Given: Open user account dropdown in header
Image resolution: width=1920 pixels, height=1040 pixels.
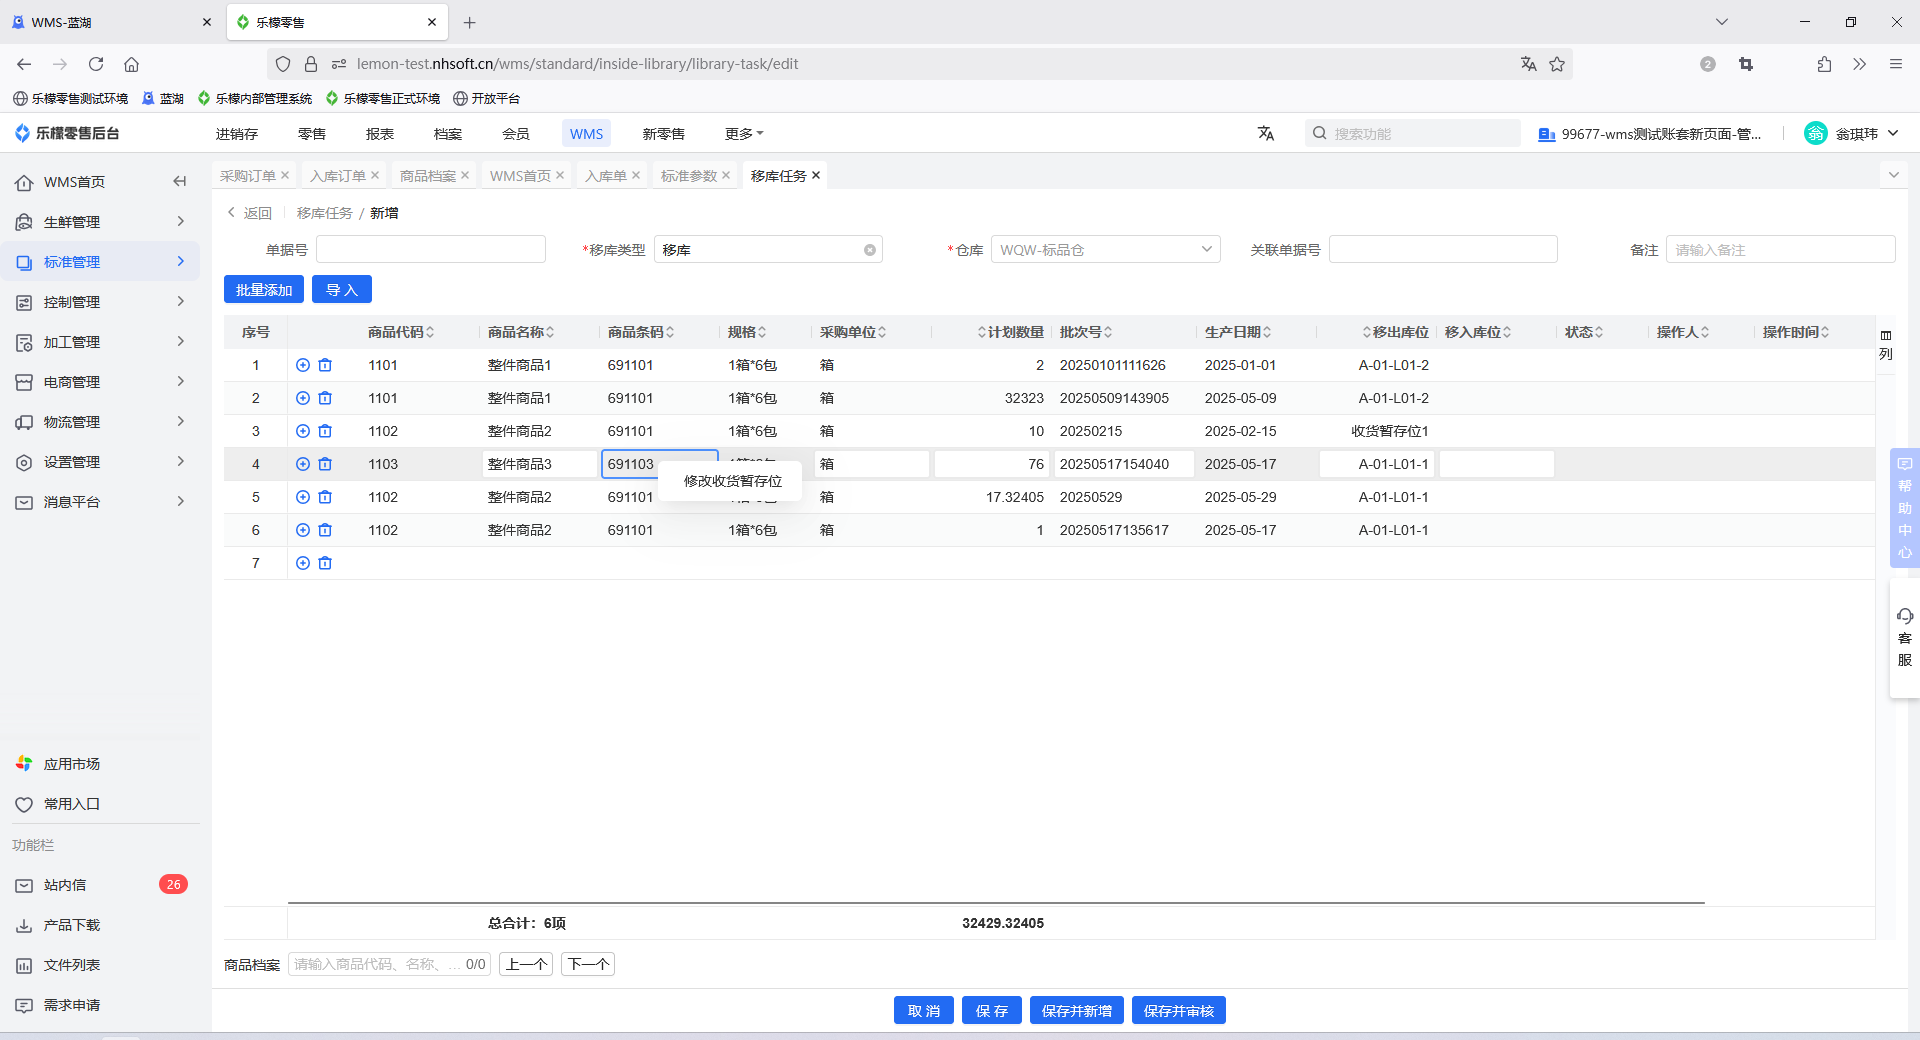Looking at the screenshot, I should 1851,134.
